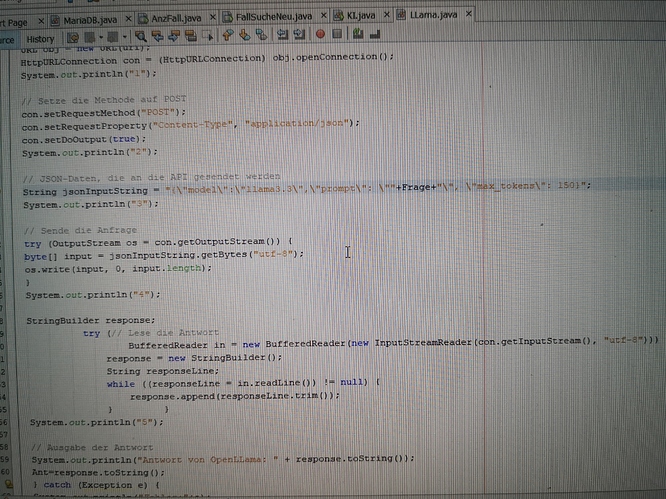Click the Comment lines icon
Image resolution: width=666 pixels, height=499 pixels.
point(358,33)
